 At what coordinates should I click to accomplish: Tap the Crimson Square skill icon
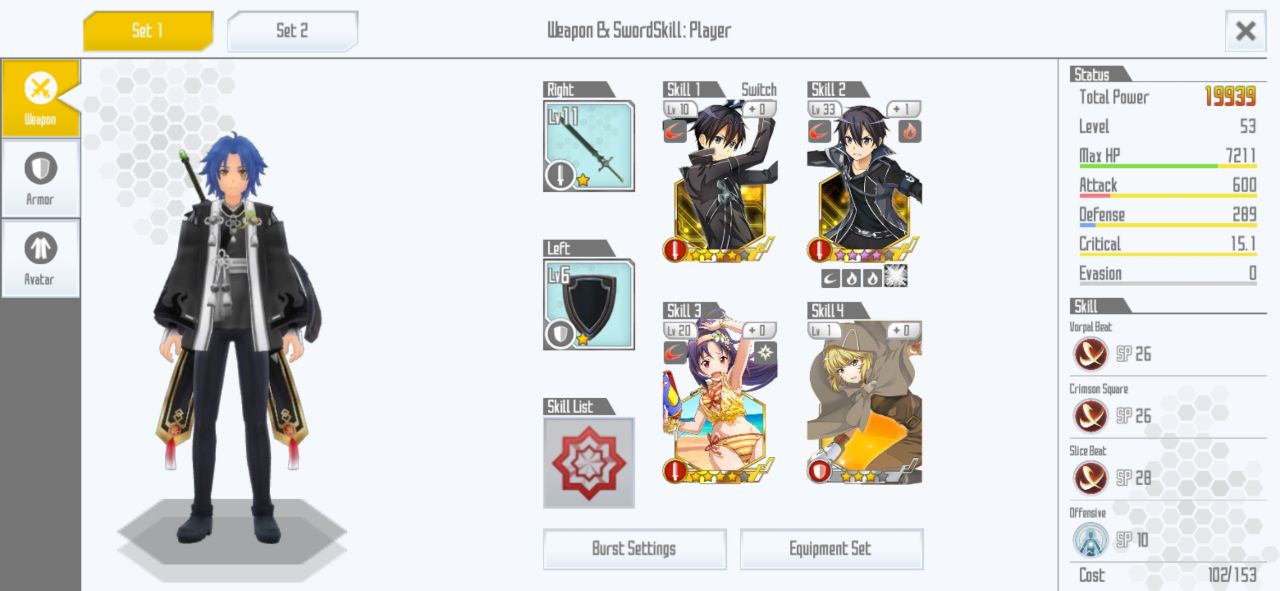pos(1090,416)
